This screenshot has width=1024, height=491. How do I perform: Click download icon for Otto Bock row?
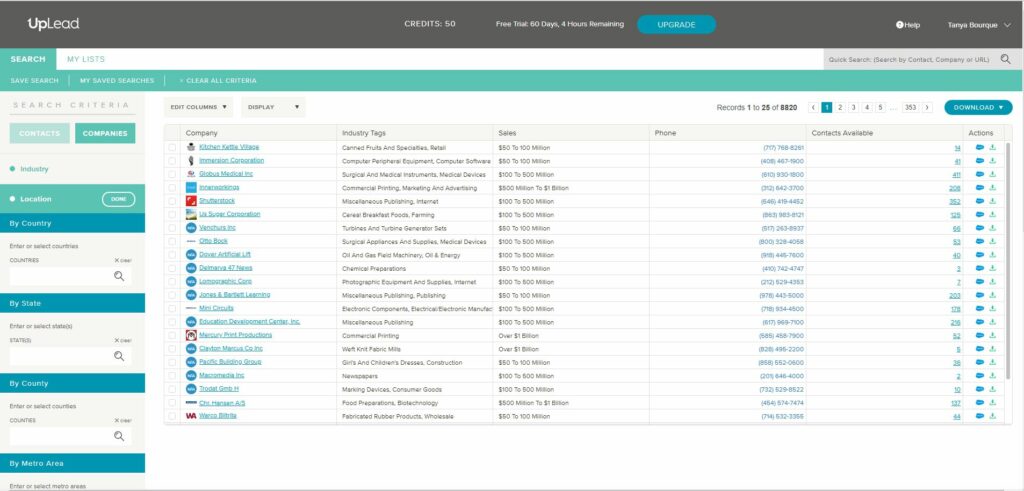(x=993, y=242)
